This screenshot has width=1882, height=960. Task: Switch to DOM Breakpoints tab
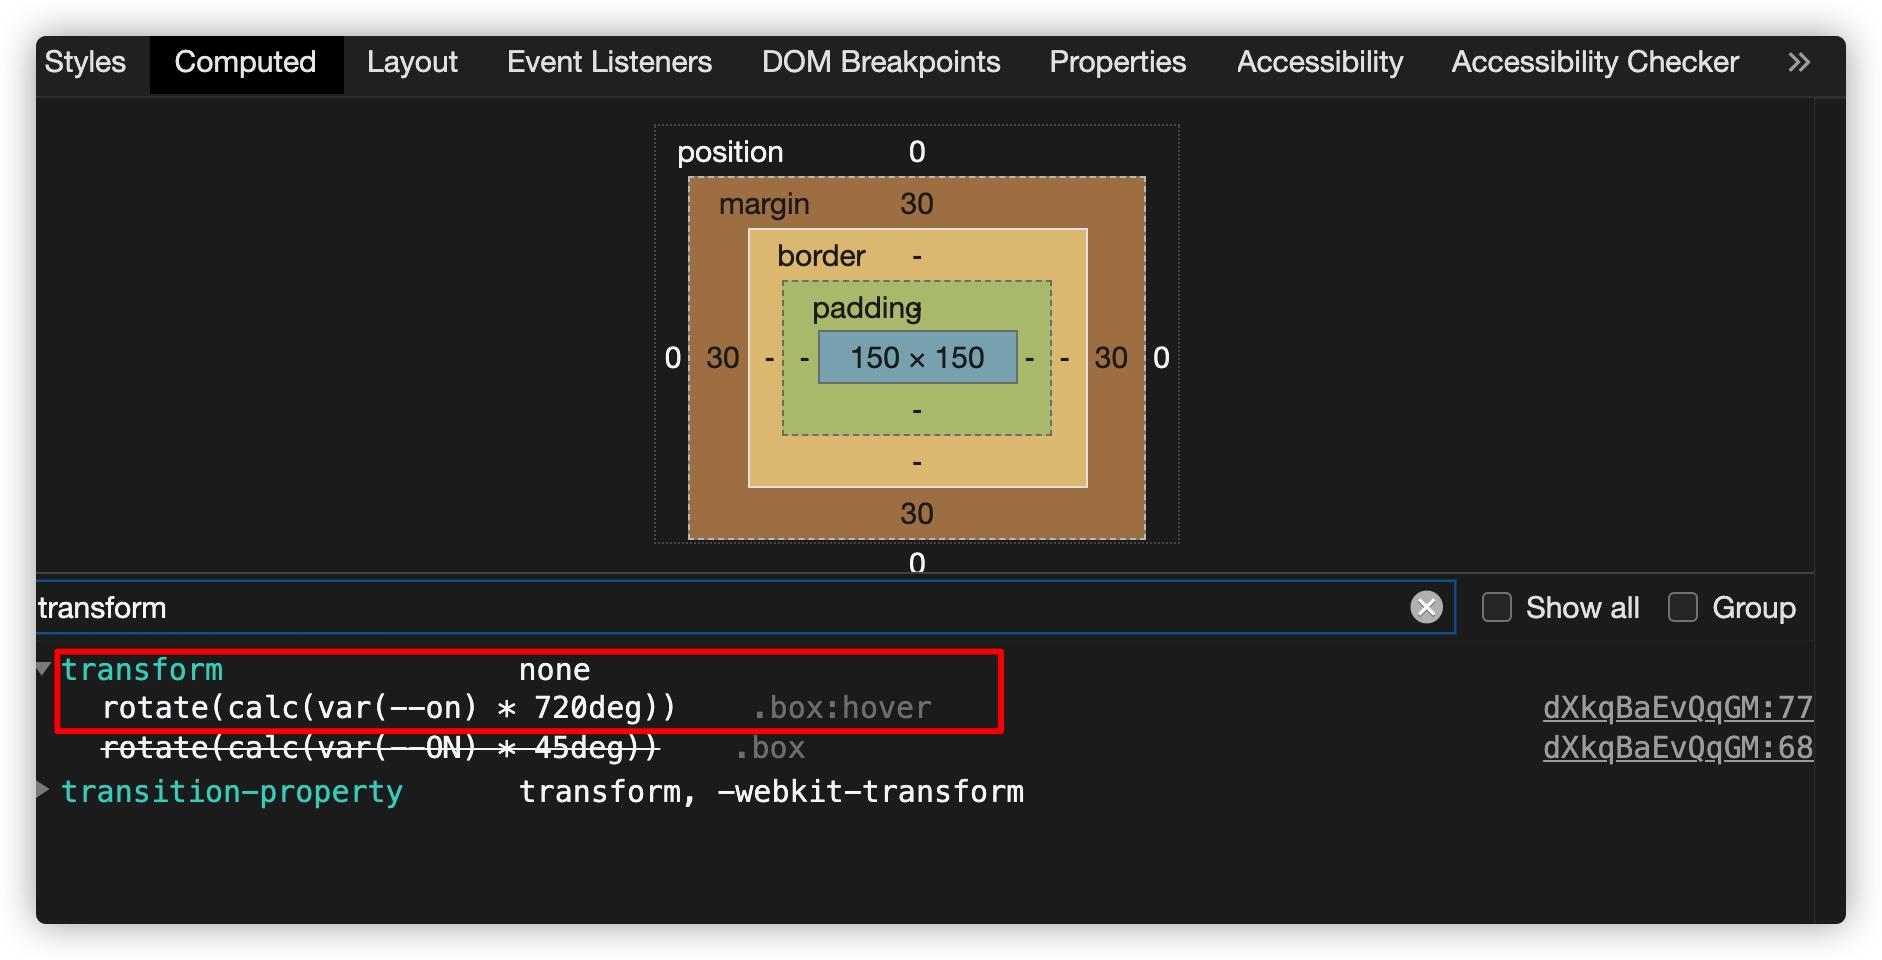(881, 62)
